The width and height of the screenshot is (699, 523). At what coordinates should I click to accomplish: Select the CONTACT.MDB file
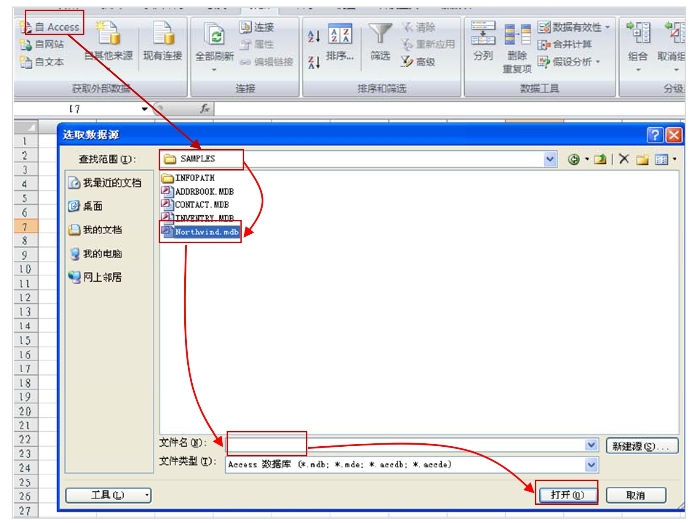[195, 205]
